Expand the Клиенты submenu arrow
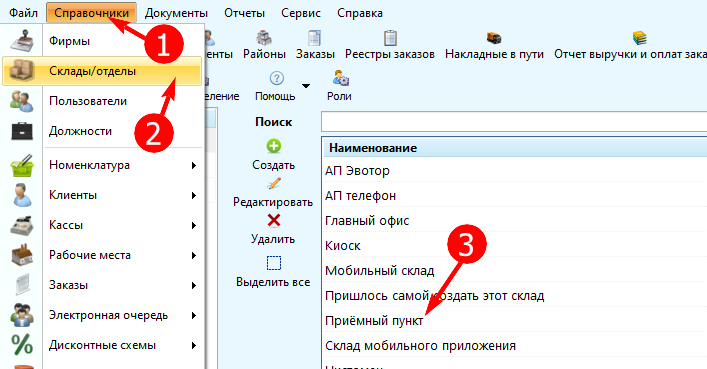The width and height of the screenshot is (707, 369). coord(194,195)
